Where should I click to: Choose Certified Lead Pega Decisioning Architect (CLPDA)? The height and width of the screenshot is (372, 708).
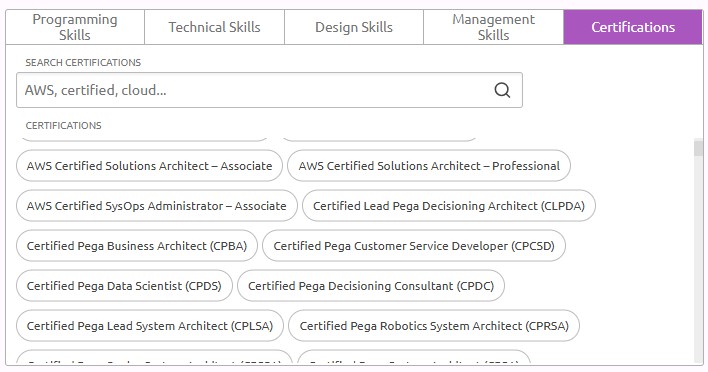tap(449, 206)
